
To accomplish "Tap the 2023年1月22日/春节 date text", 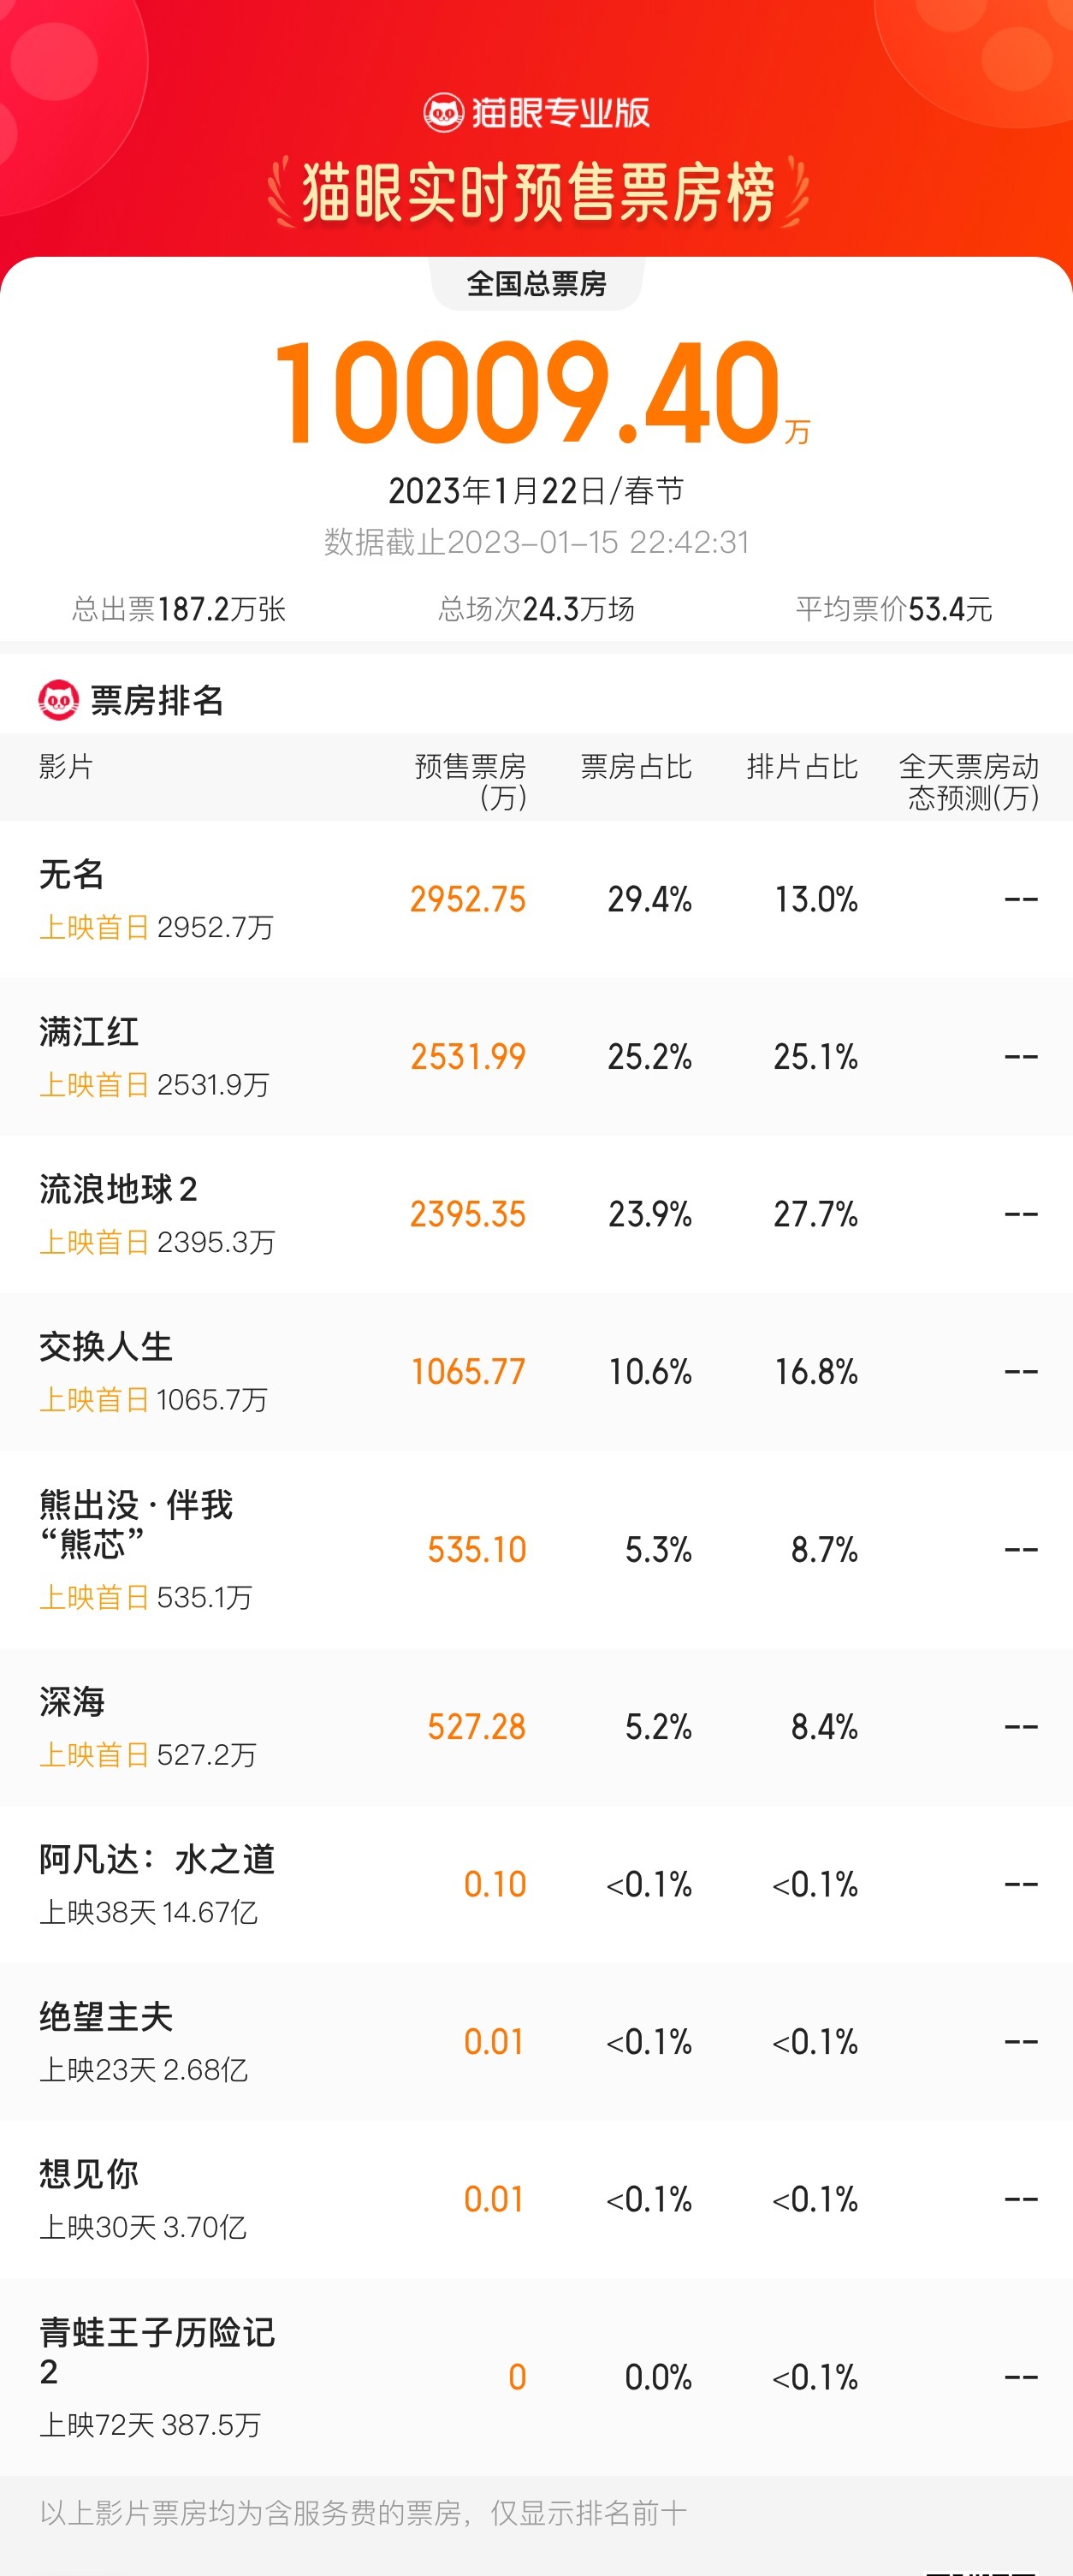I will [x=536, y=491].
